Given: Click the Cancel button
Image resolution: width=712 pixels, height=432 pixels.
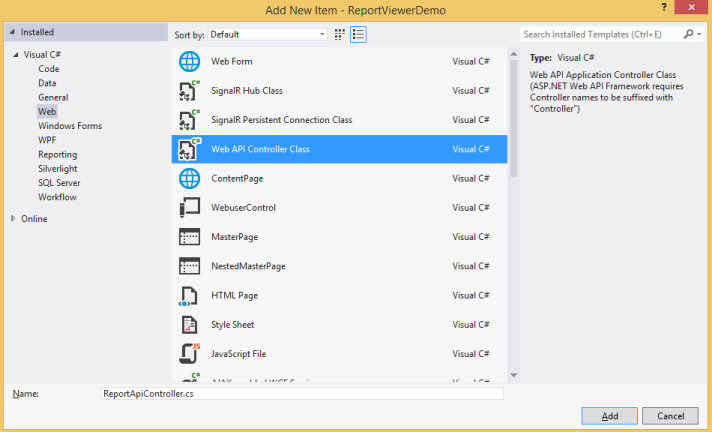Looking at the screenshot, I should coord(670,416).
